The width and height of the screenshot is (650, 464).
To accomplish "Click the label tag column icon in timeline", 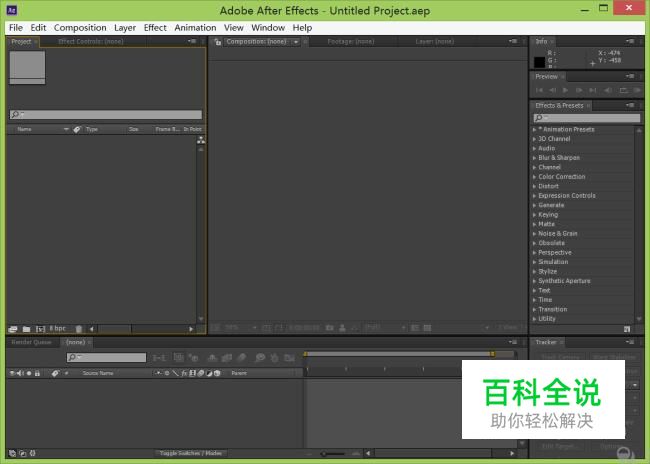I will [x=55, y=373].
